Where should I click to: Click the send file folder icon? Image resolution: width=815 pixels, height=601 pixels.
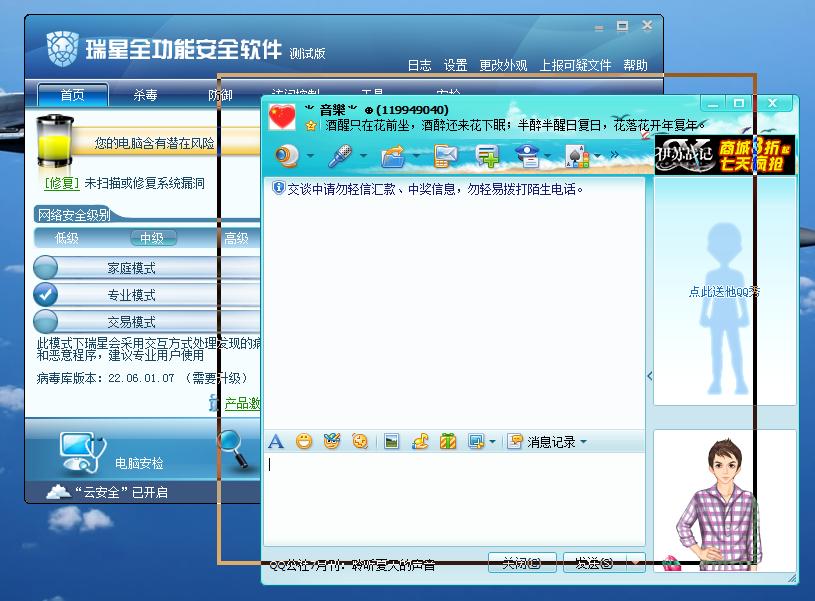click(x=393, y=156)
